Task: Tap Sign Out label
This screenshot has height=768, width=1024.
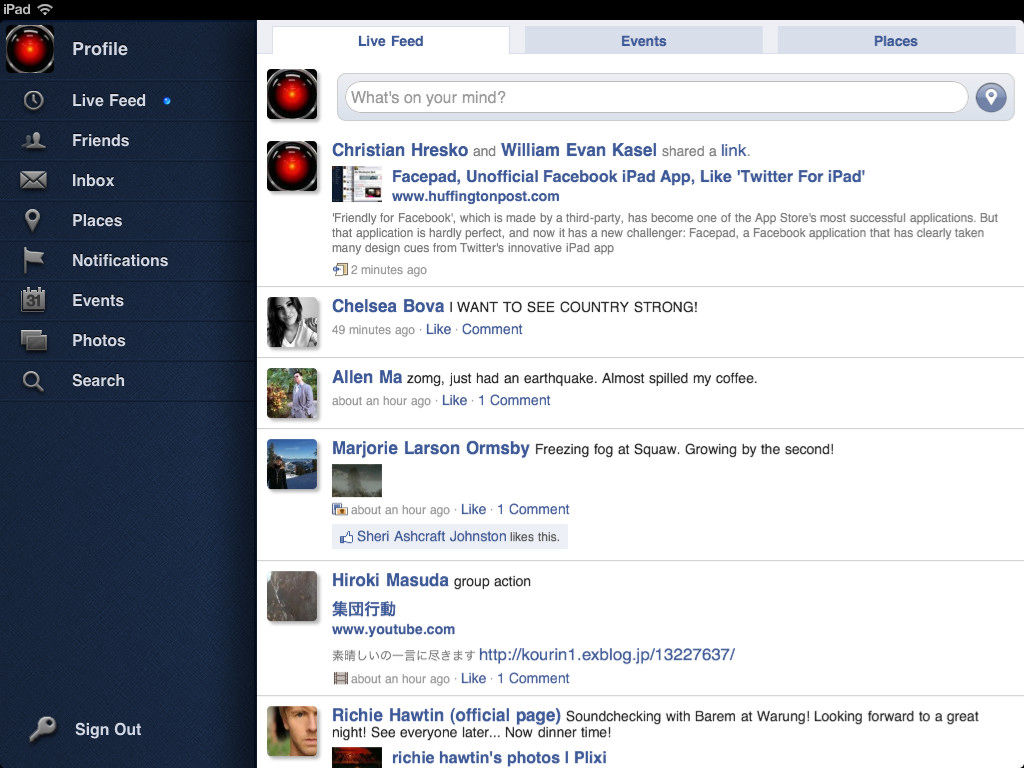Action: pyautogui.click(x=108, y=729)
